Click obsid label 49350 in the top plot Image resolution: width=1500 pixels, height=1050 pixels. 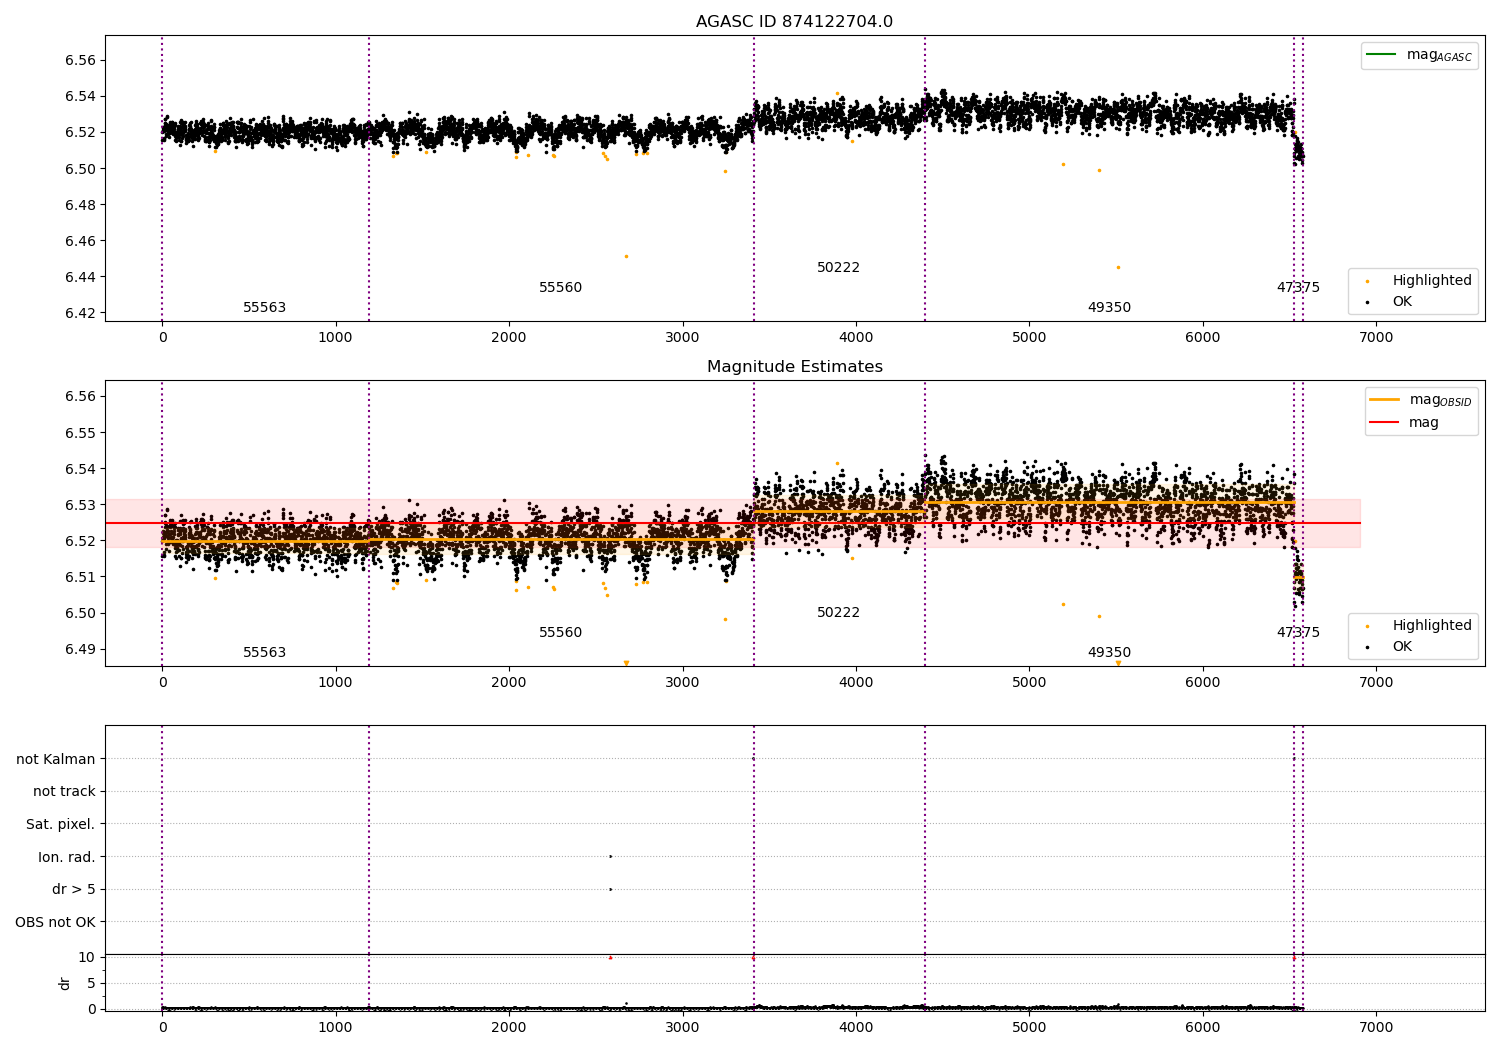tap(1109, 307)
